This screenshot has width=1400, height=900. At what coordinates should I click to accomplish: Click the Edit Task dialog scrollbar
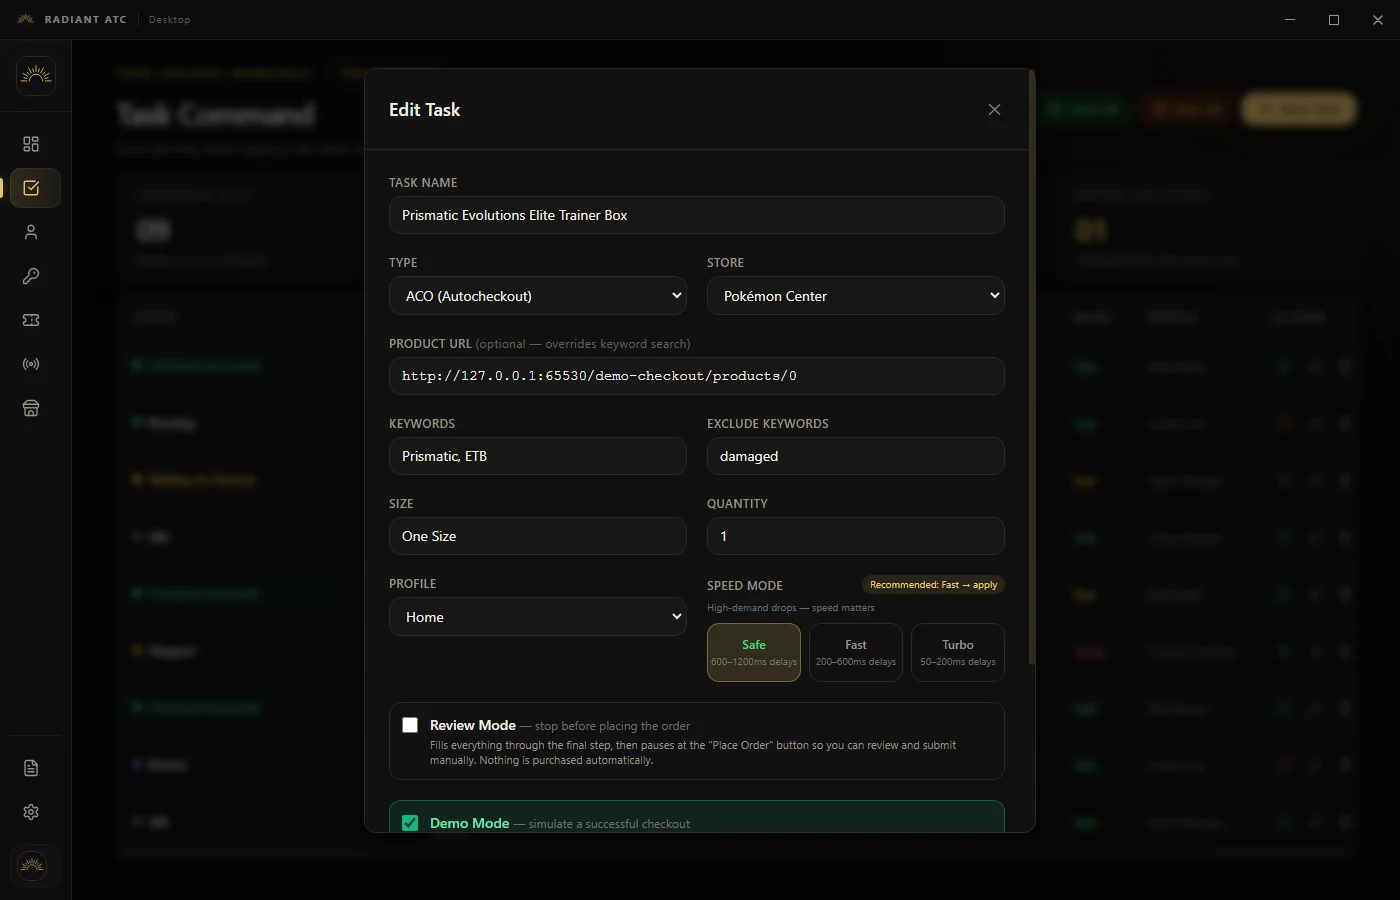[x=1031, y=368]
